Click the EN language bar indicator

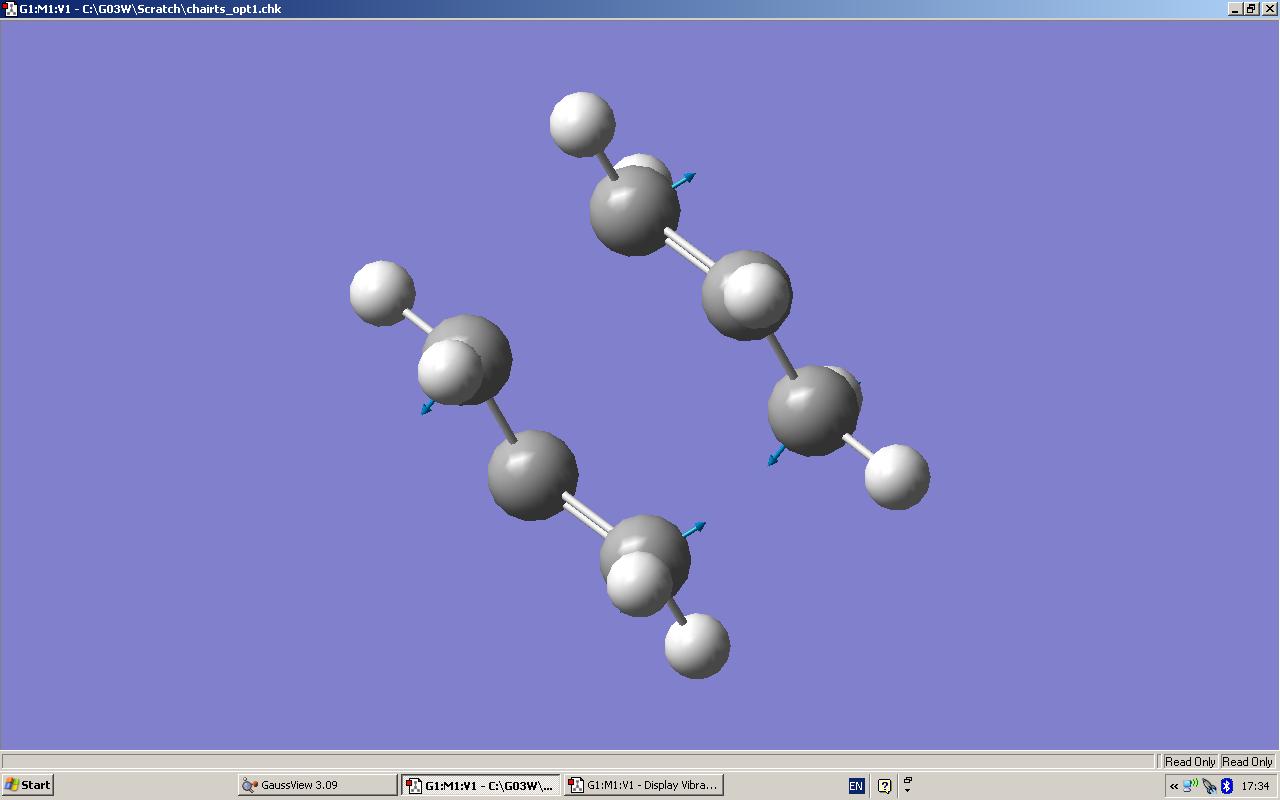856,786
